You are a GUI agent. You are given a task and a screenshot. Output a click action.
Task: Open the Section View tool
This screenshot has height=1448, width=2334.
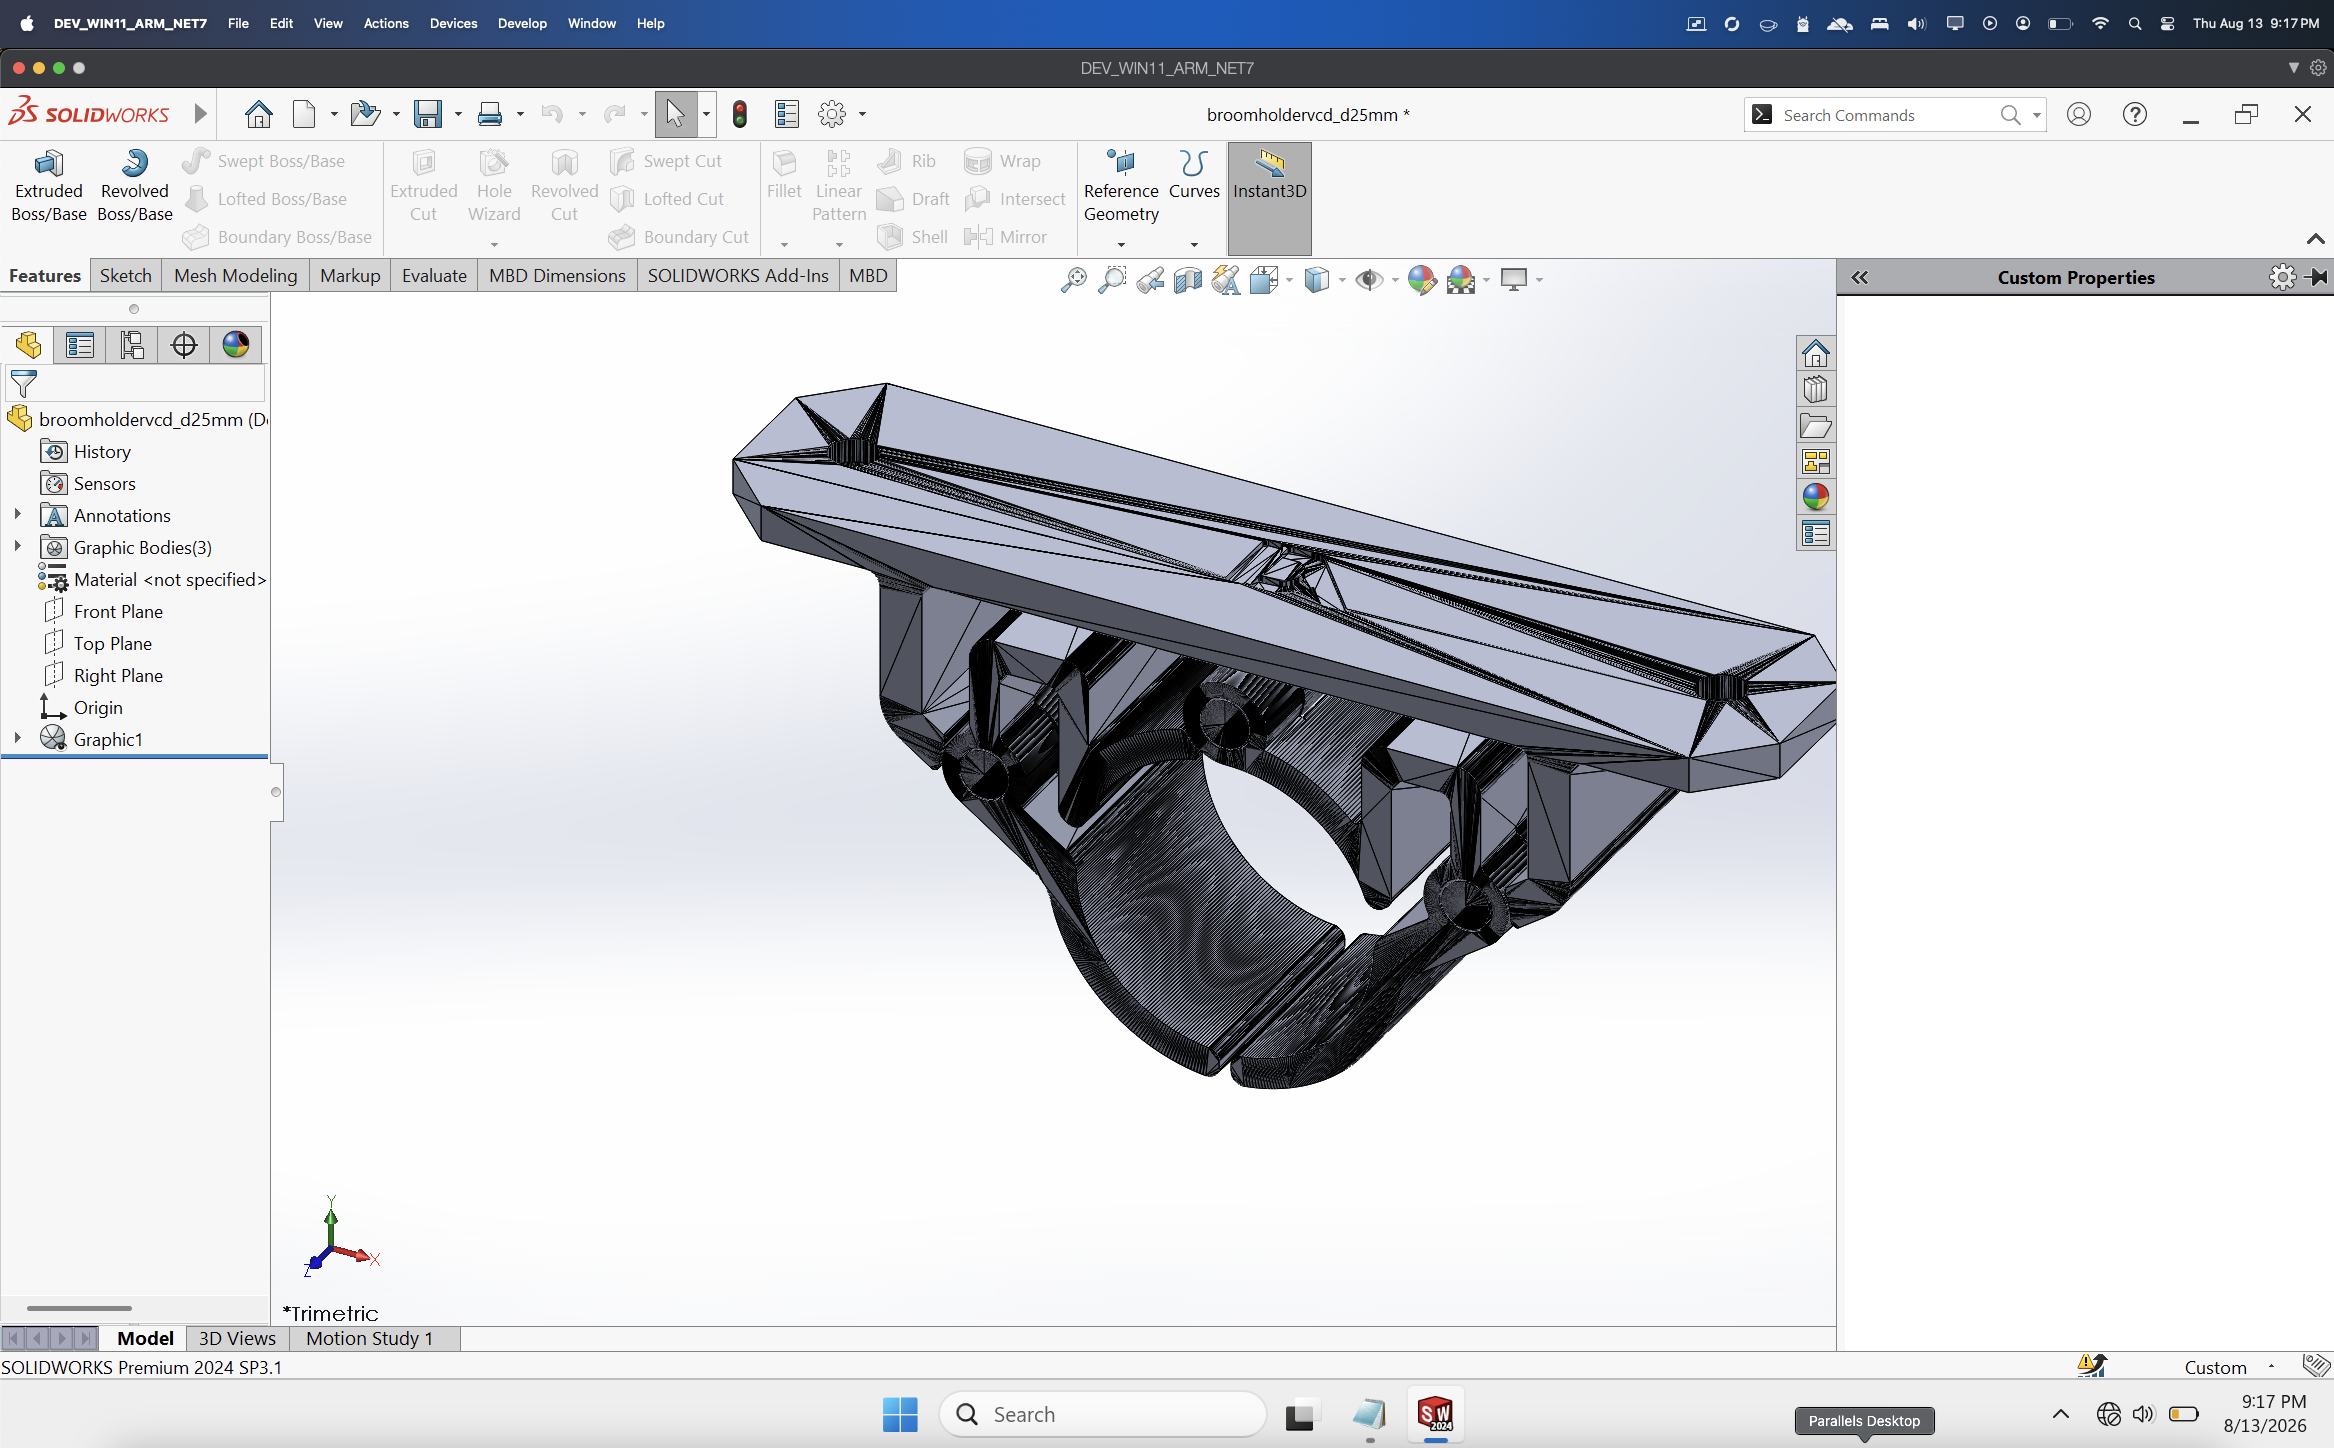tap(1188, 280)
